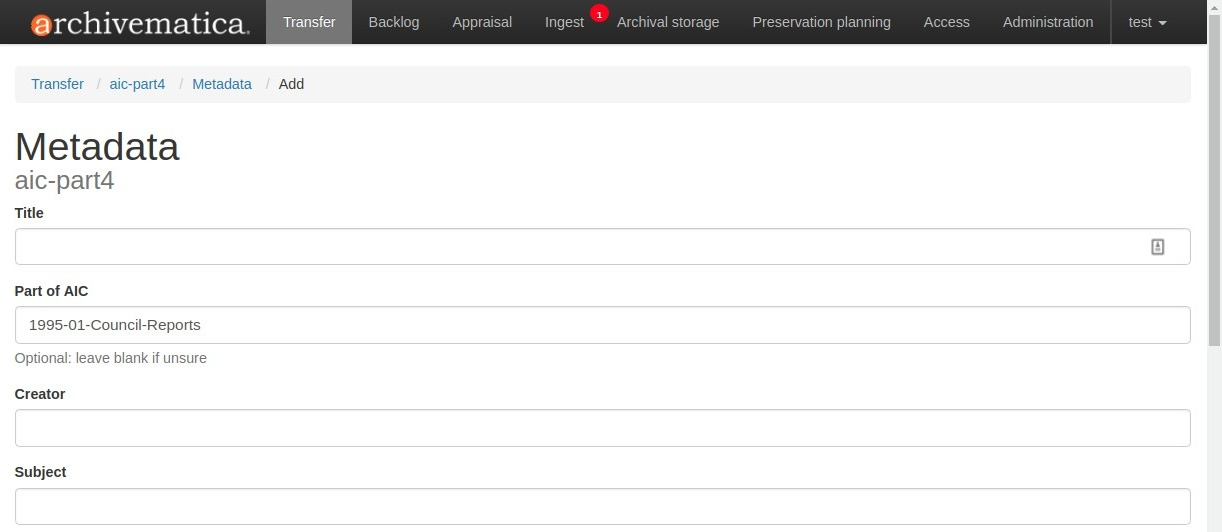The height and width of the screenshot is (532, 1222).
Task: Select the Ingest tab
Action: 564,22
